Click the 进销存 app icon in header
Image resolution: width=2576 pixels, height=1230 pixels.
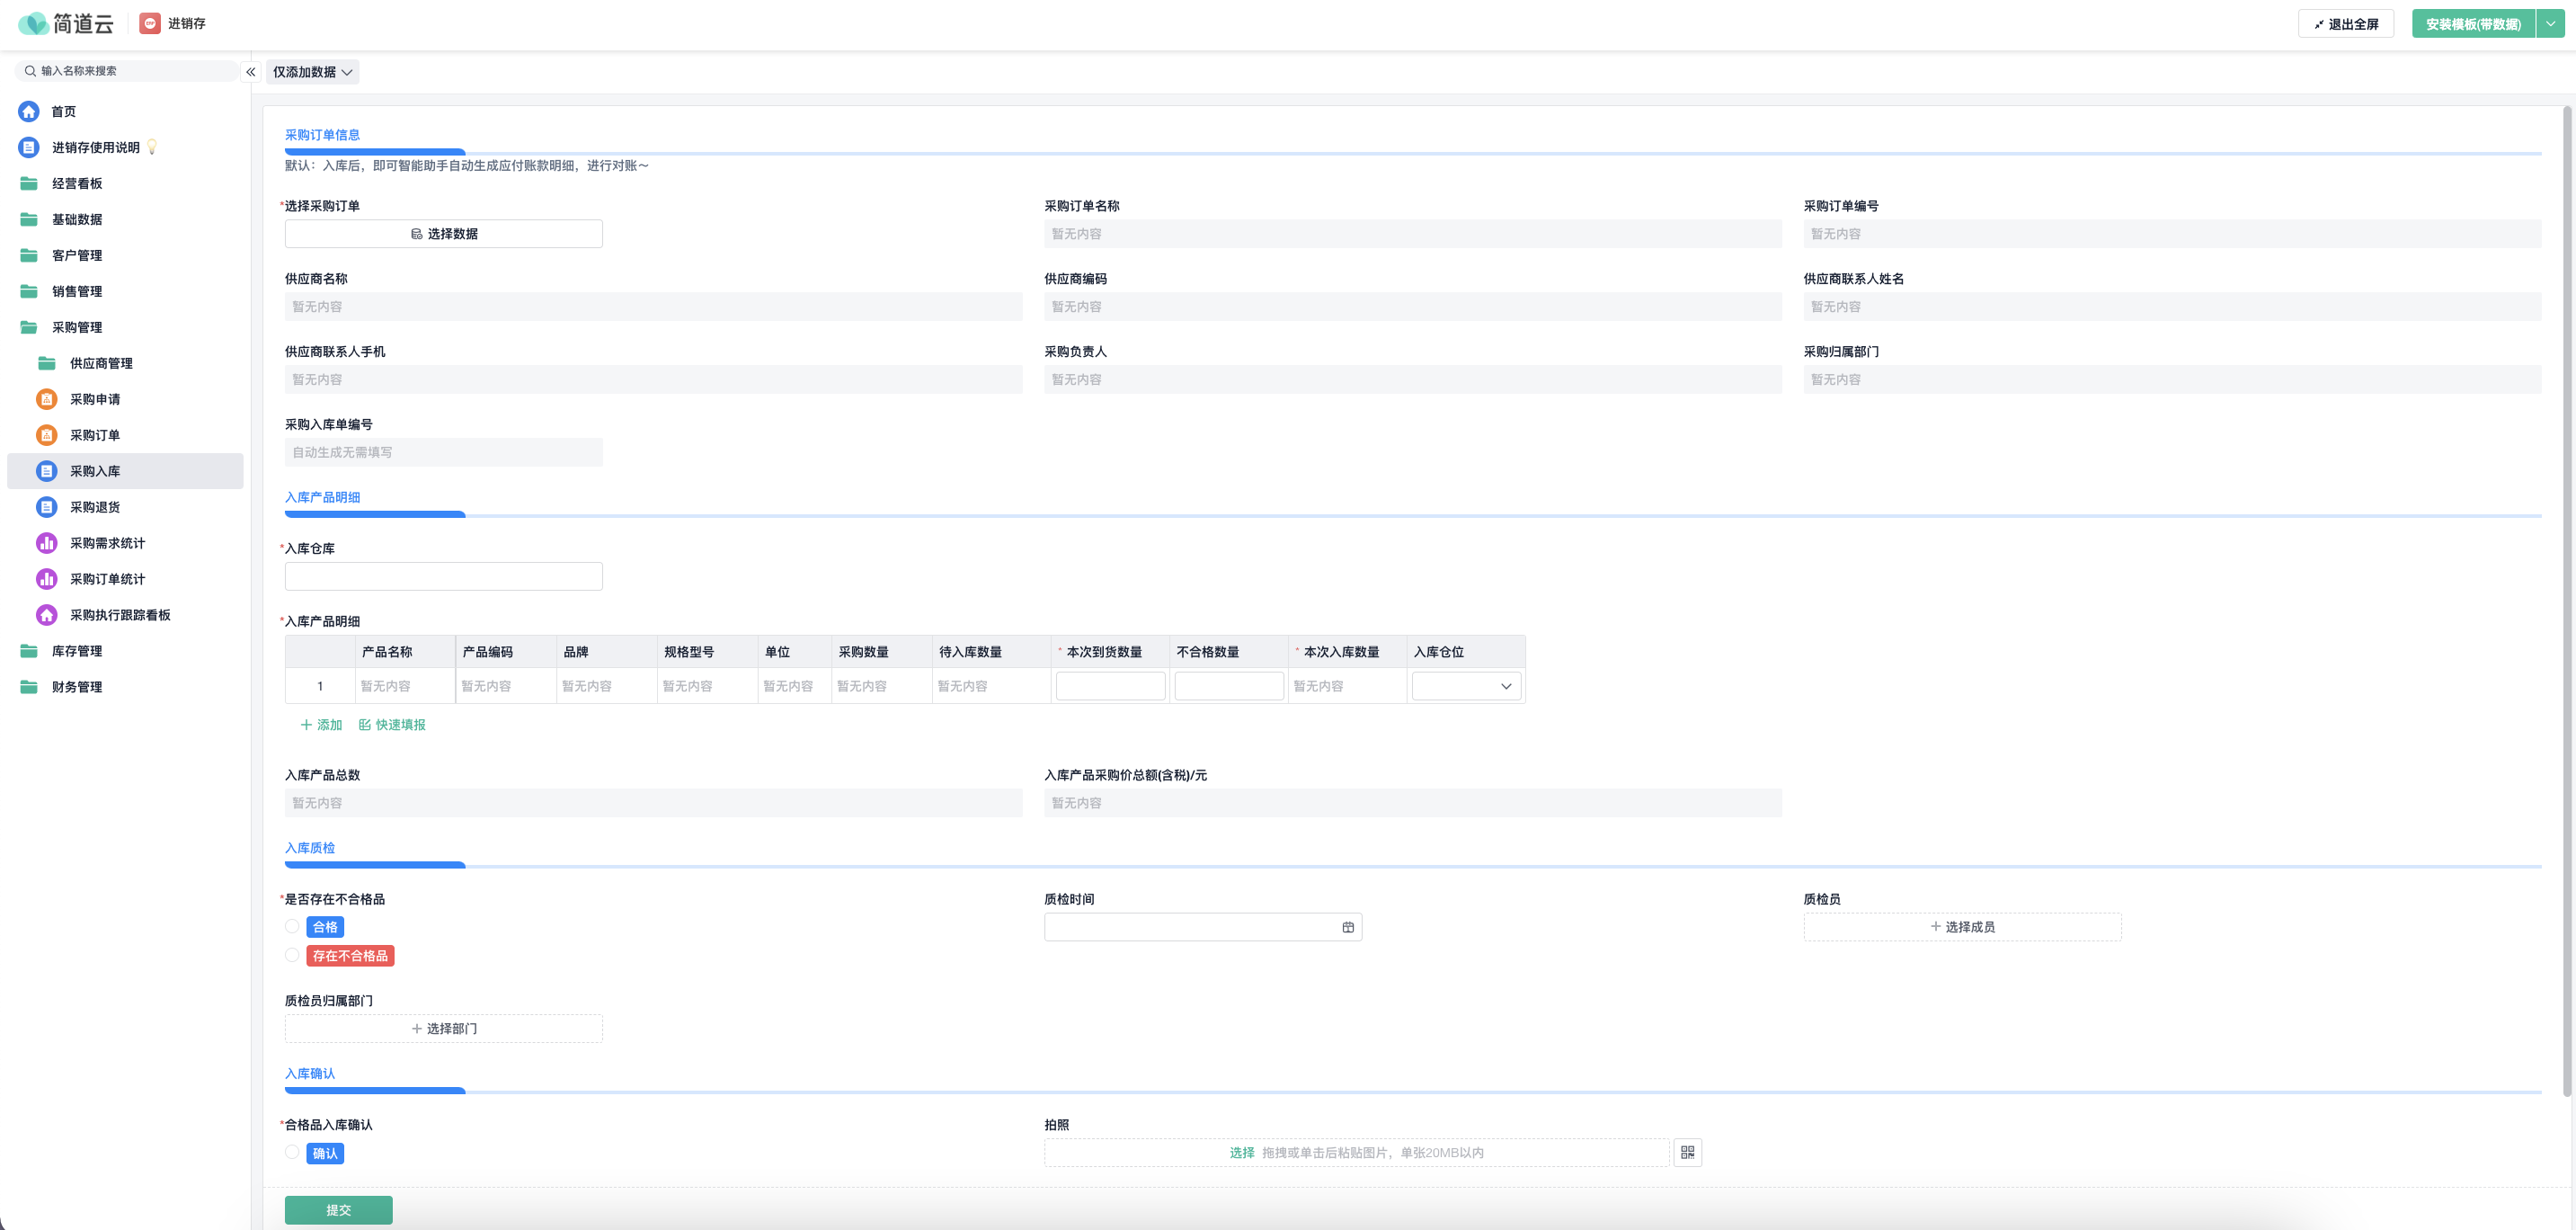[150, 23]
